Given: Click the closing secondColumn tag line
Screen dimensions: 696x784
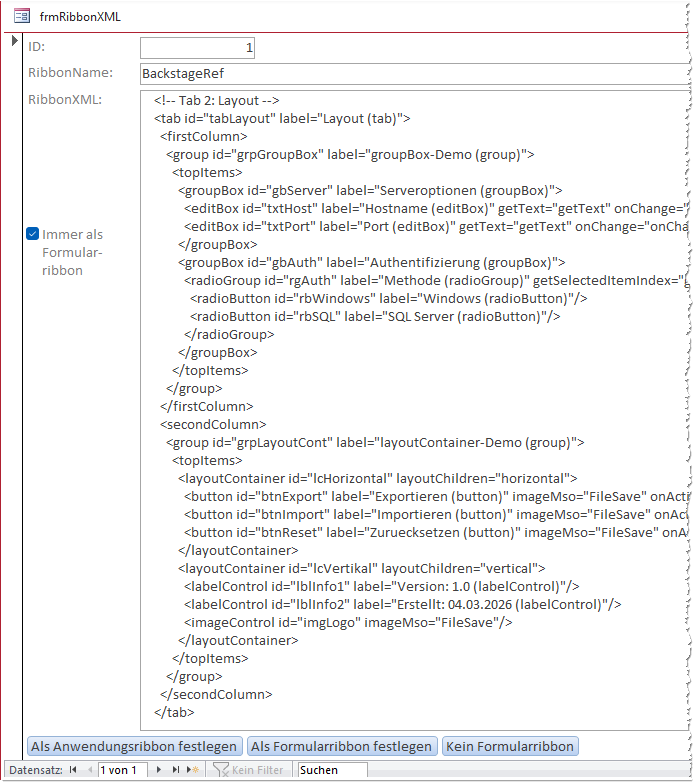Looking at the screenshot, I should pyautogui.click(x=216, y=694).
